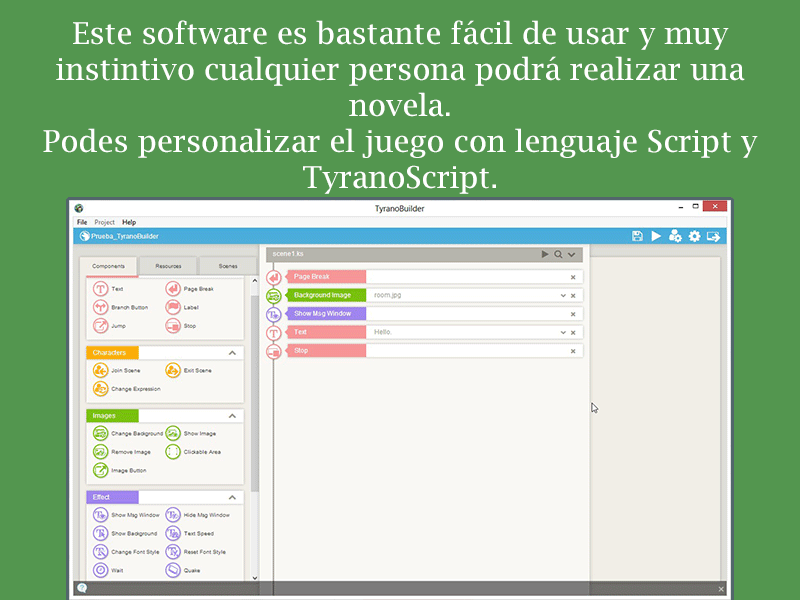Viewport: 800px width, 600px height.
Task: Delete the Background Image timeline row
Action: tap(573, 295)
